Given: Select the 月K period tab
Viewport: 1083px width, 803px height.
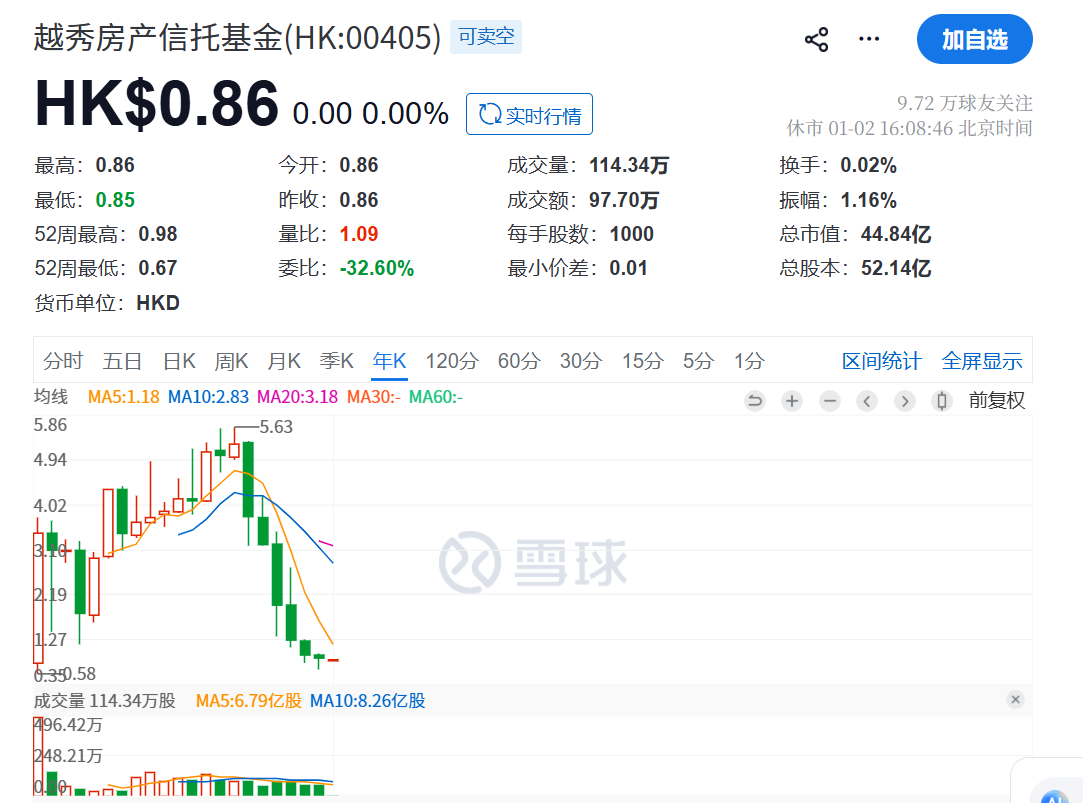Looking at the screenshot, I should click(284, 361).
